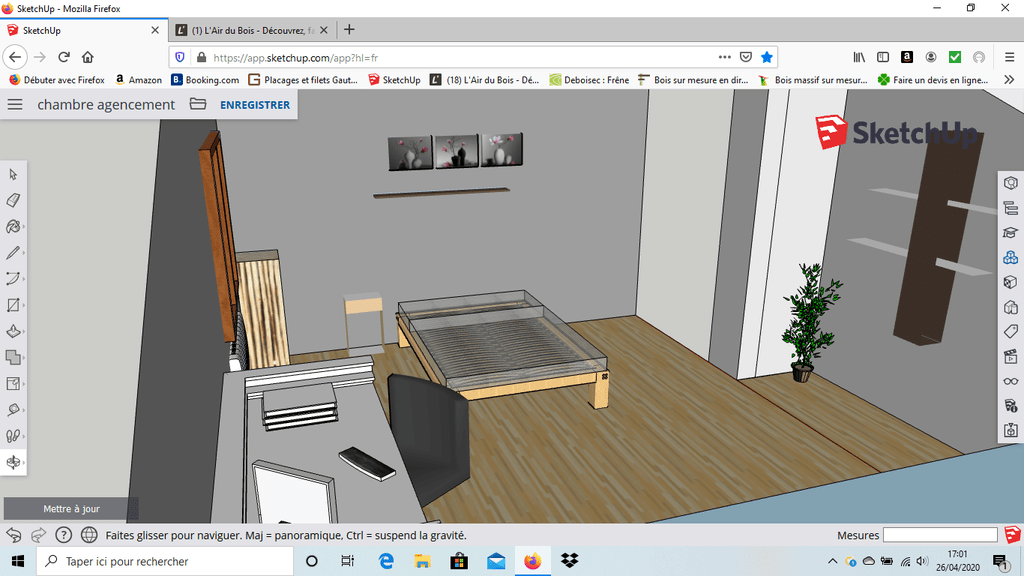Click the Undo arrow in status bar
This screenshot has height=576, width=1024.
[14, 535]
